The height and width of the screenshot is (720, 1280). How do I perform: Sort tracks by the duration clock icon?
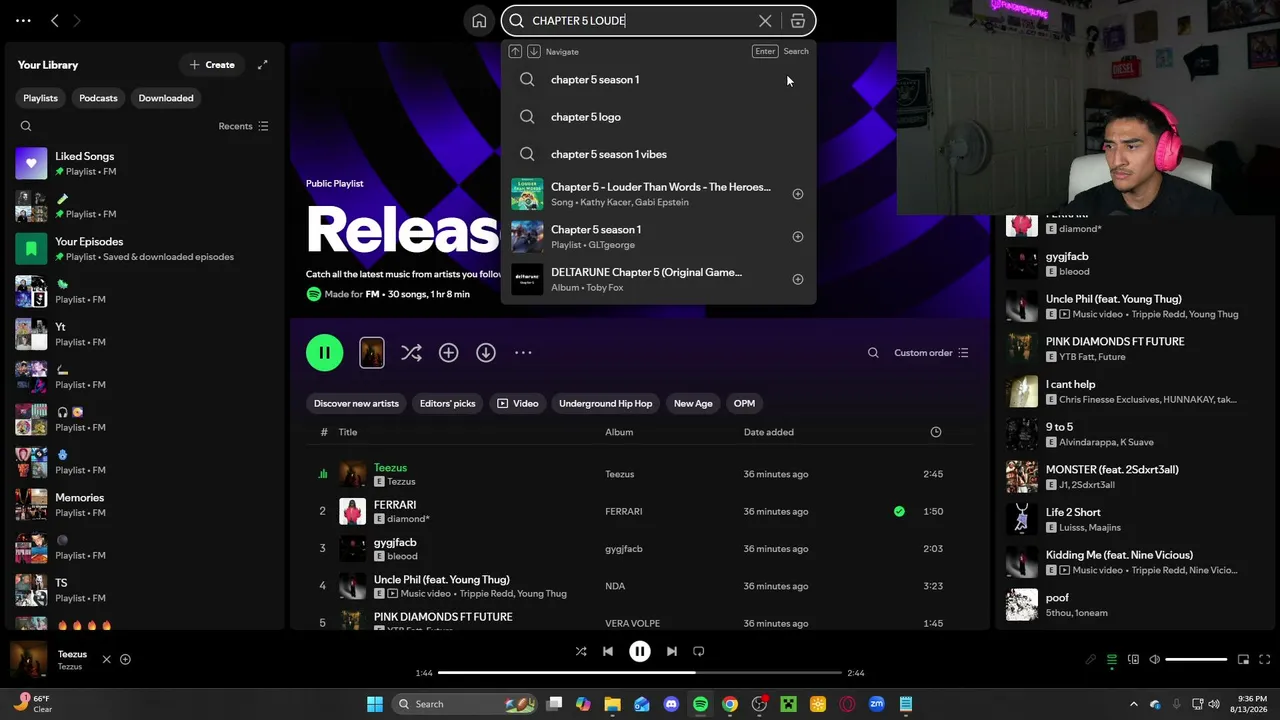(936, 432)
